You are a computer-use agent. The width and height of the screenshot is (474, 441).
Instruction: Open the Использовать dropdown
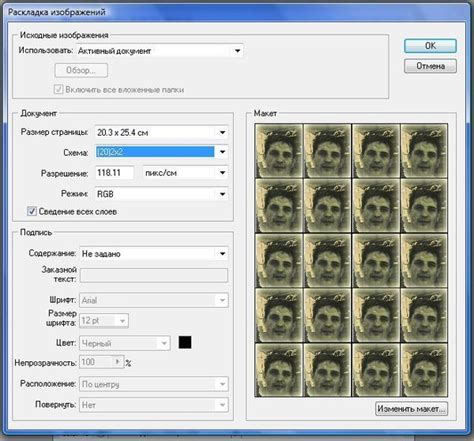tap(160, 51)
